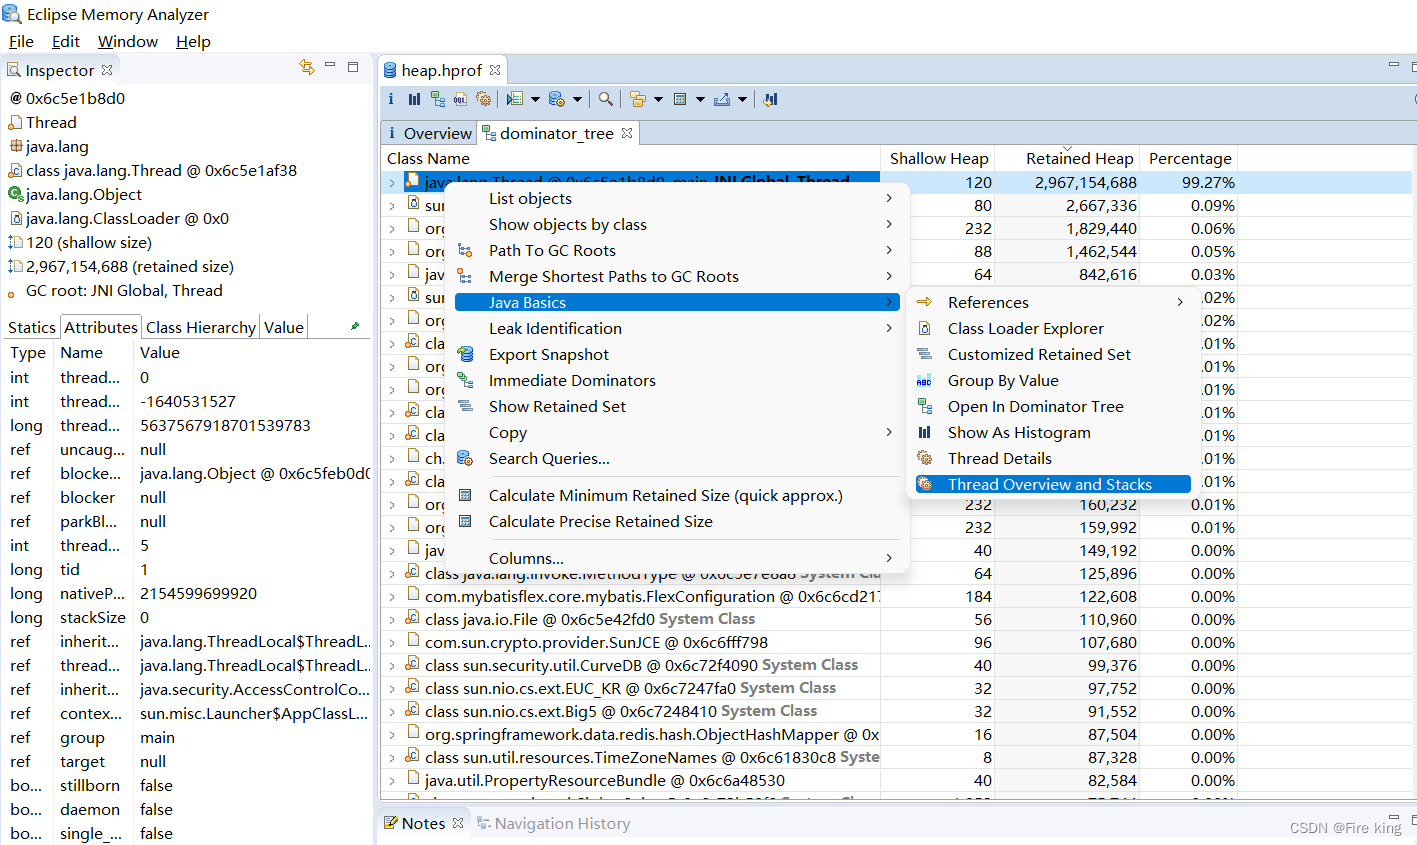1417x845 pixels.
Task: Close the Notes view tab
Action: (458, 823)
